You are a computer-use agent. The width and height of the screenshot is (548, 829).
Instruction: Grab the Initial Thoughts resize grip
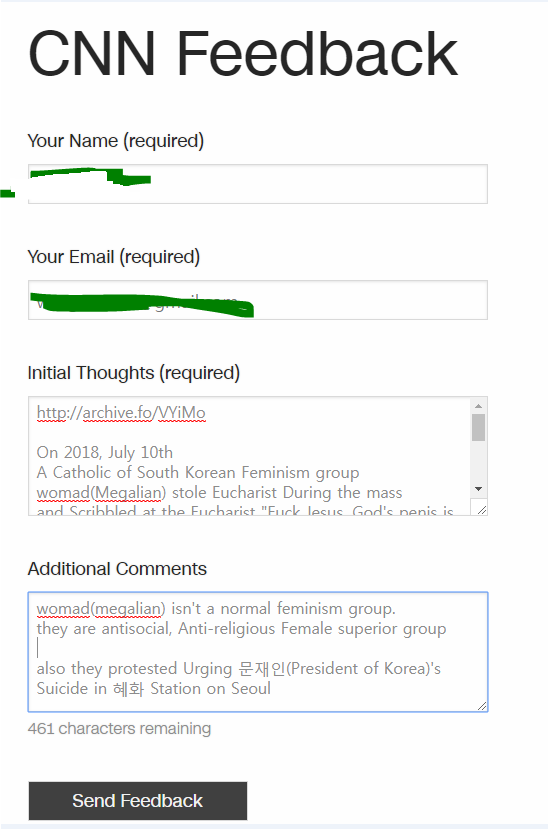[481, 510]
